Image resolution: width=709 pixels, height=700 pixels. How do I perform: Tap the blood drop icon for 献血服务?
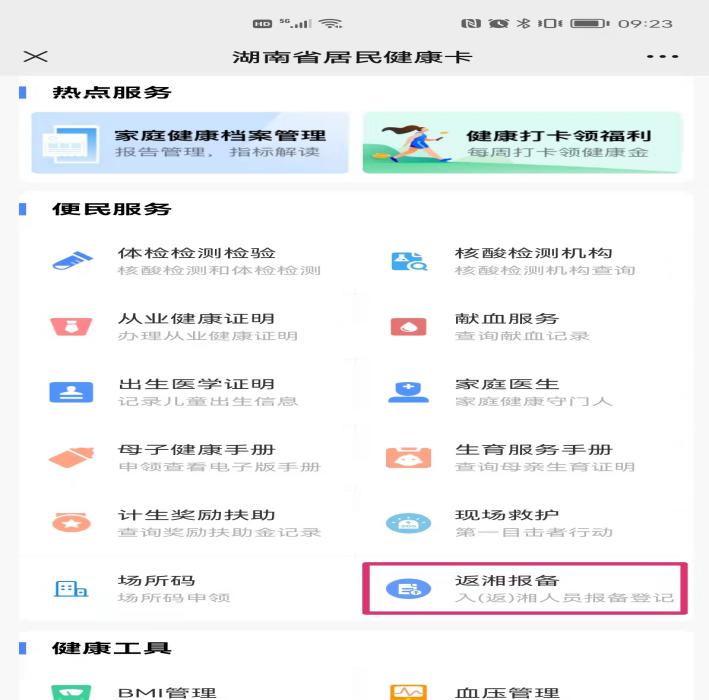[408, 326]
